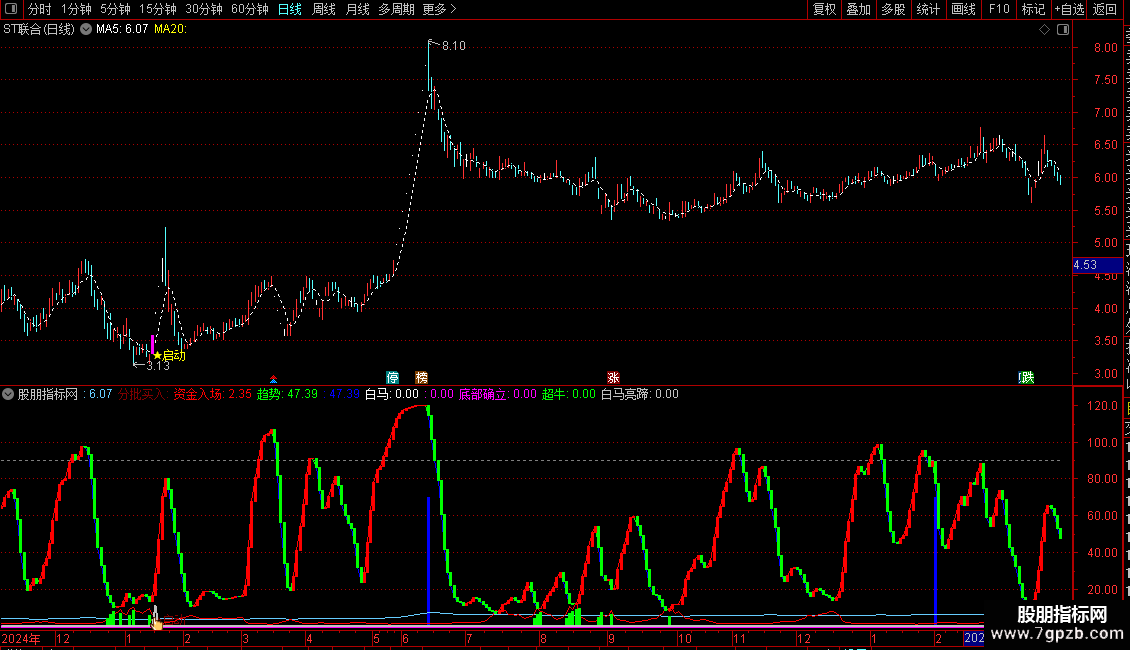This screenshot has width=1130, height=650.
Task: Open the 多周期 multi-period view
Action: pyautogui.click(x=396, y=9)
